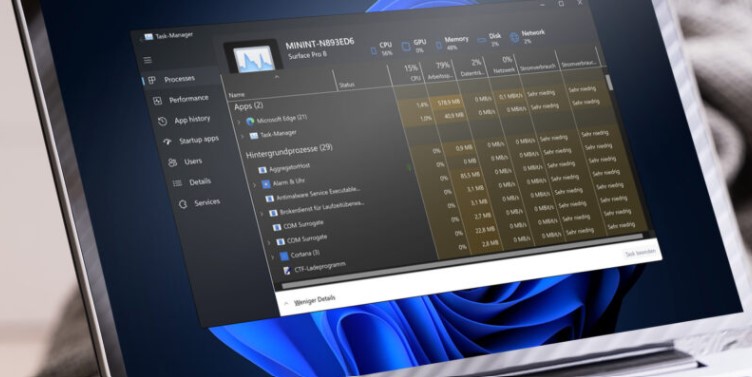Click the sort arrow above Name column
This screenshot has height=377, width=752.
coord(277,77)
